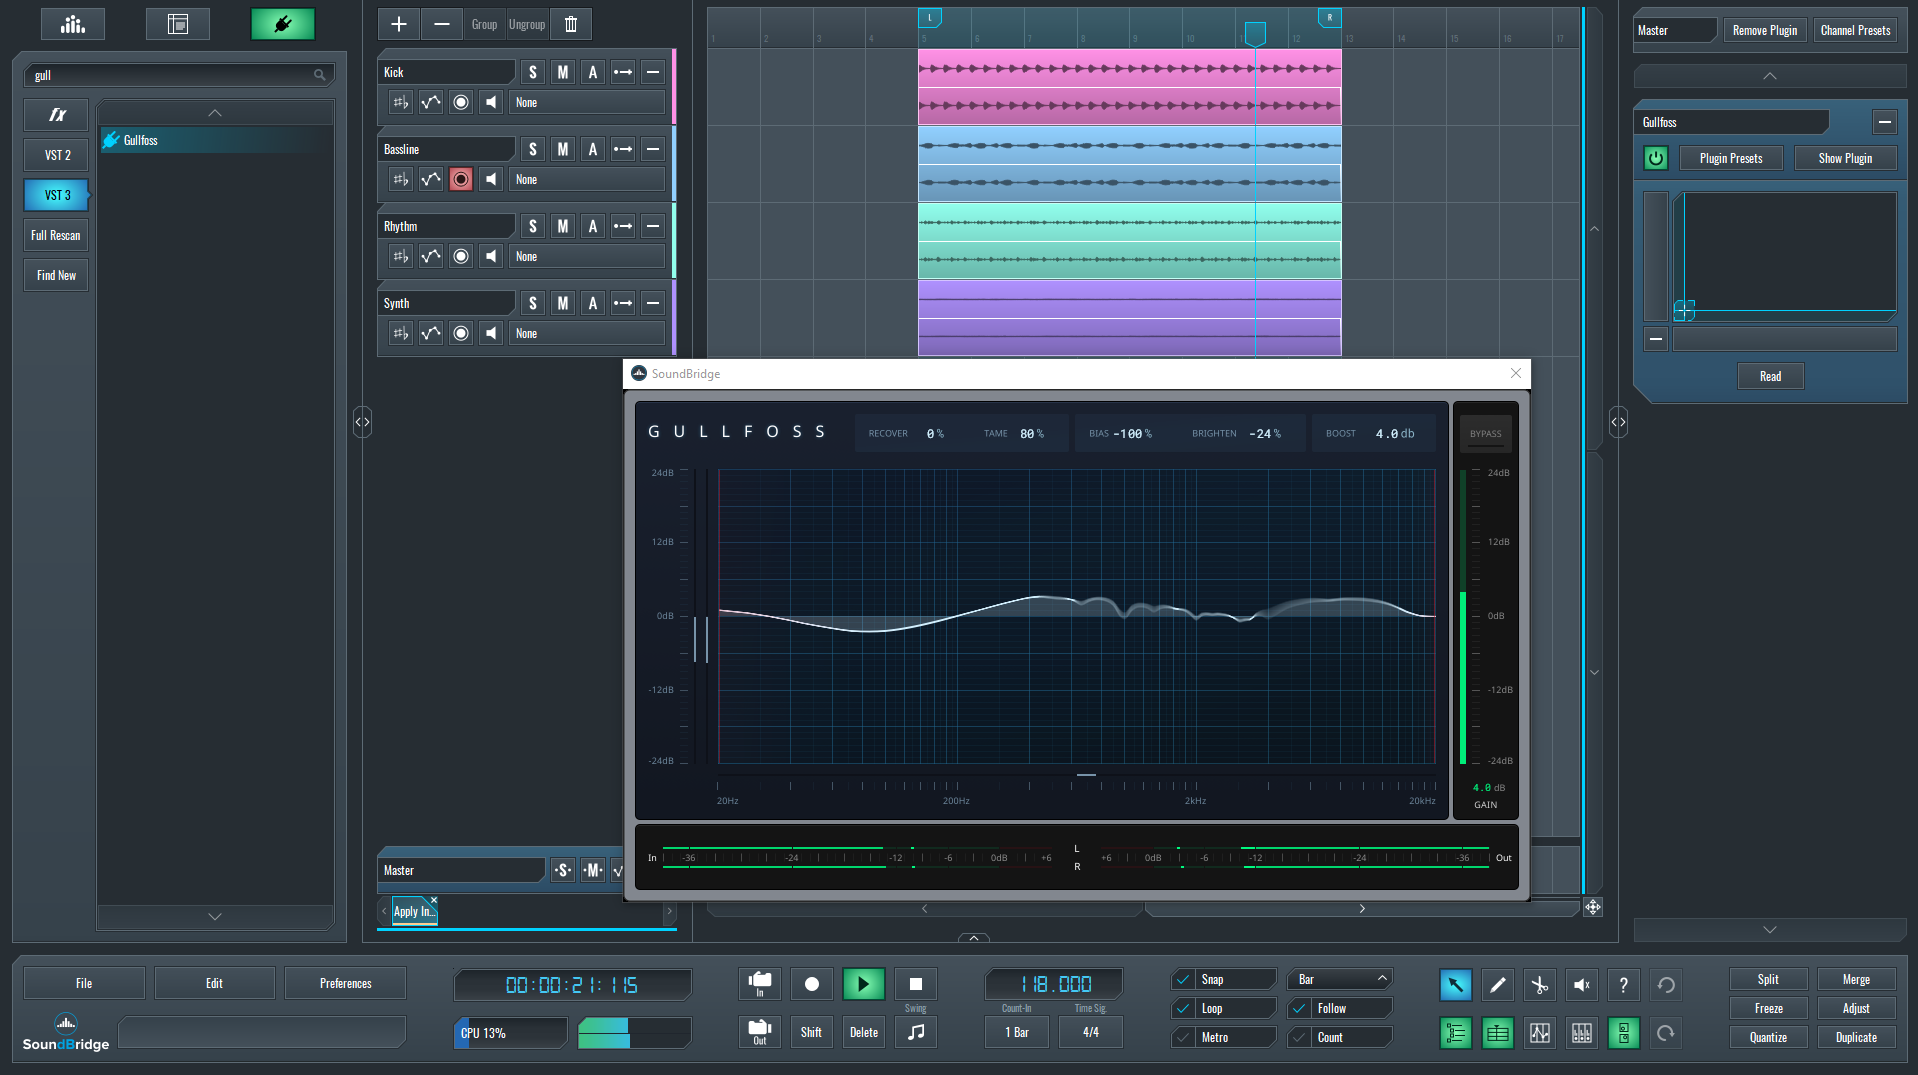The width and height of the screenshot is (1918, 1075).
Task: Mute the Kick track
Action: [563, 72]
